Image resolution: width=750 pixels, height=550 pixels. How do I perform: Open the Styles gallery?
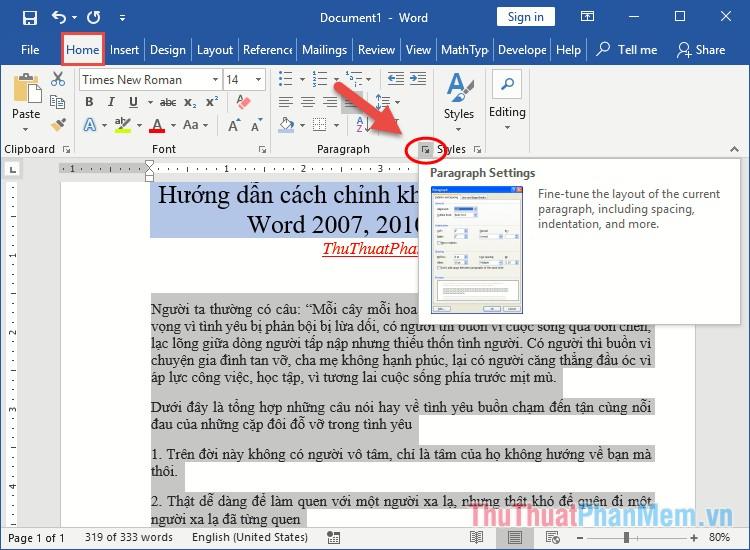click(x=459, y=101)
